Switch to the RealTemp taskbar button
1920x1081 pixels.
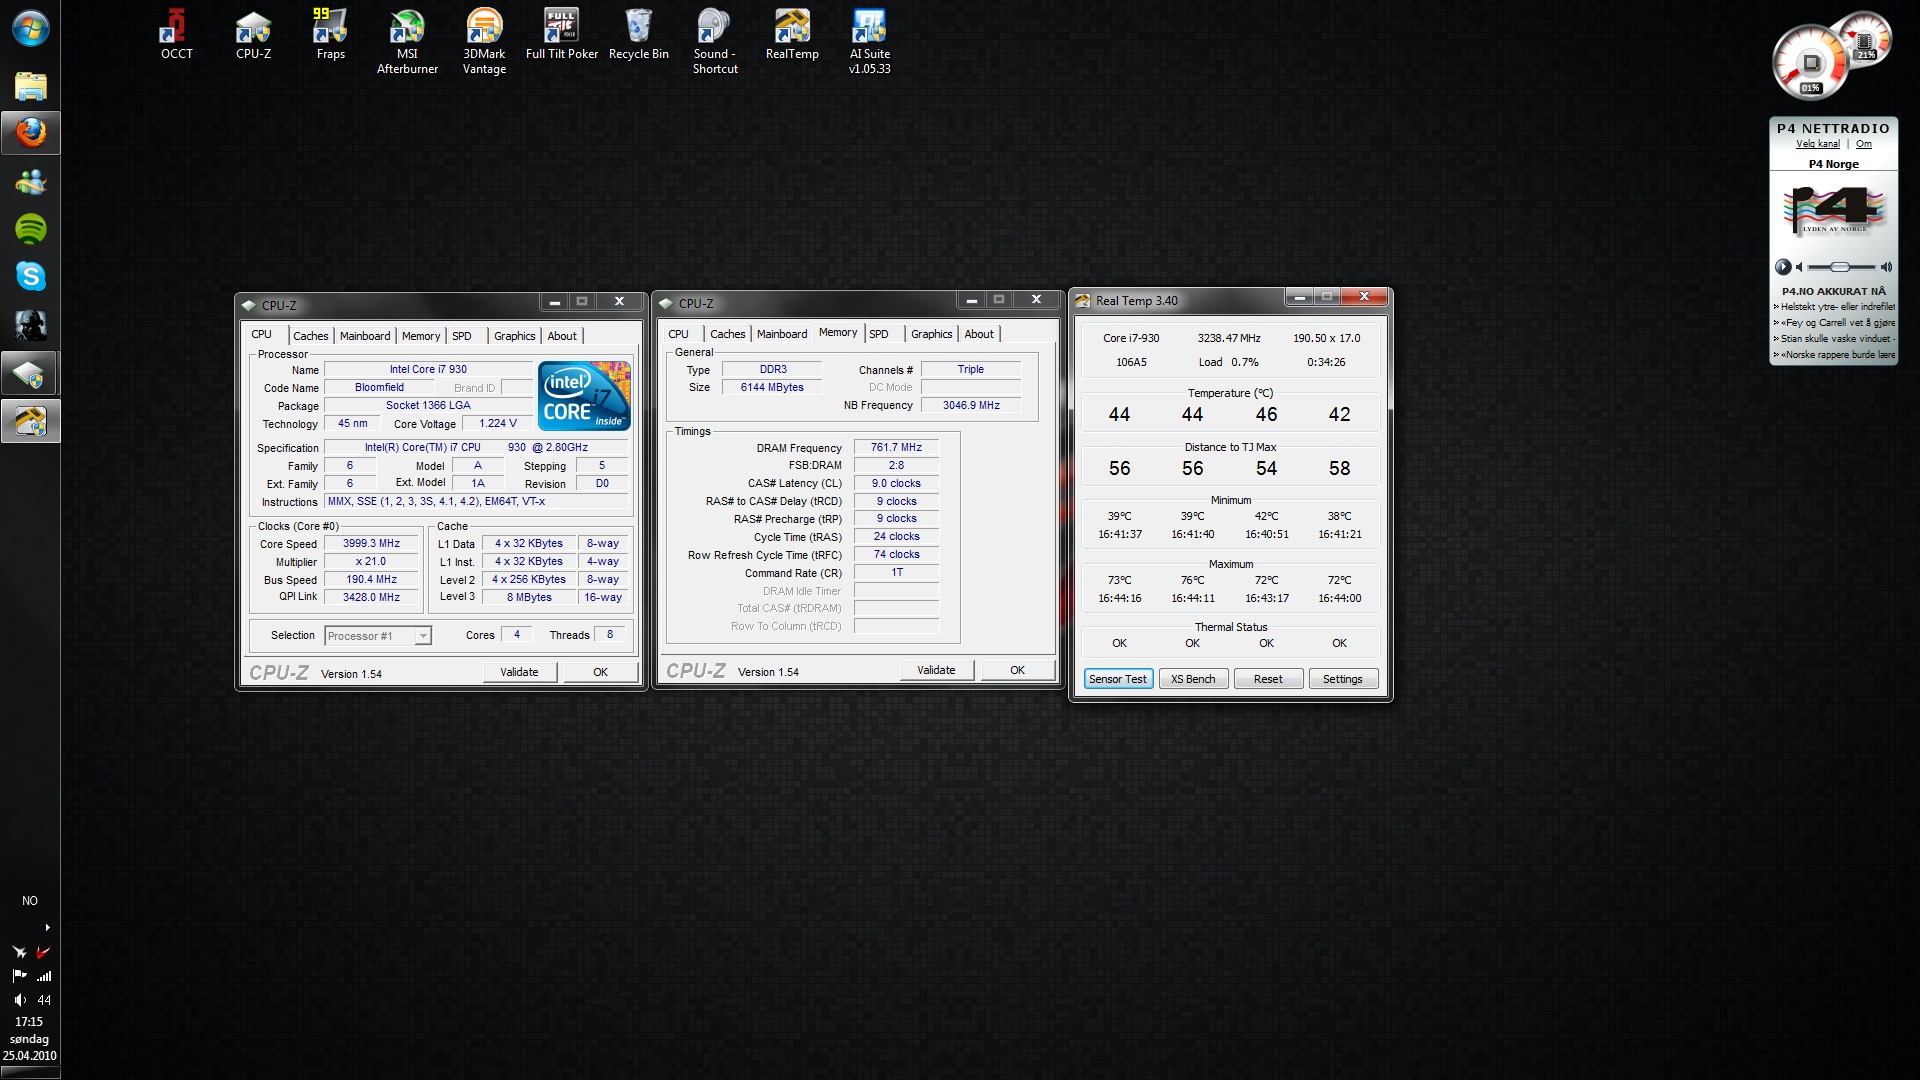30,422
